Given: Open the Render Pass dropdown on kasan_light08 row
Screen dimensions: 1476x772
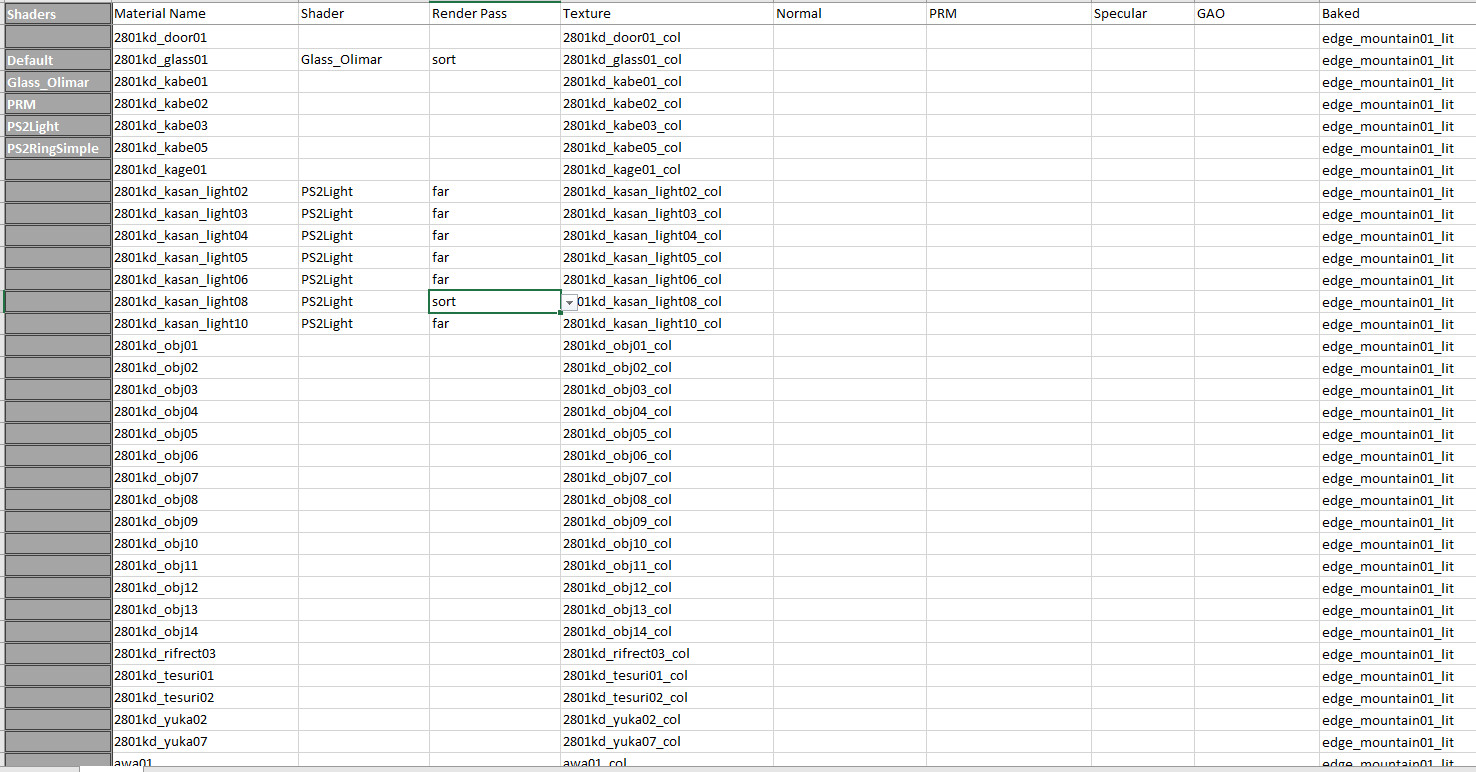Looking at the screenshot, I should point(570,301).
